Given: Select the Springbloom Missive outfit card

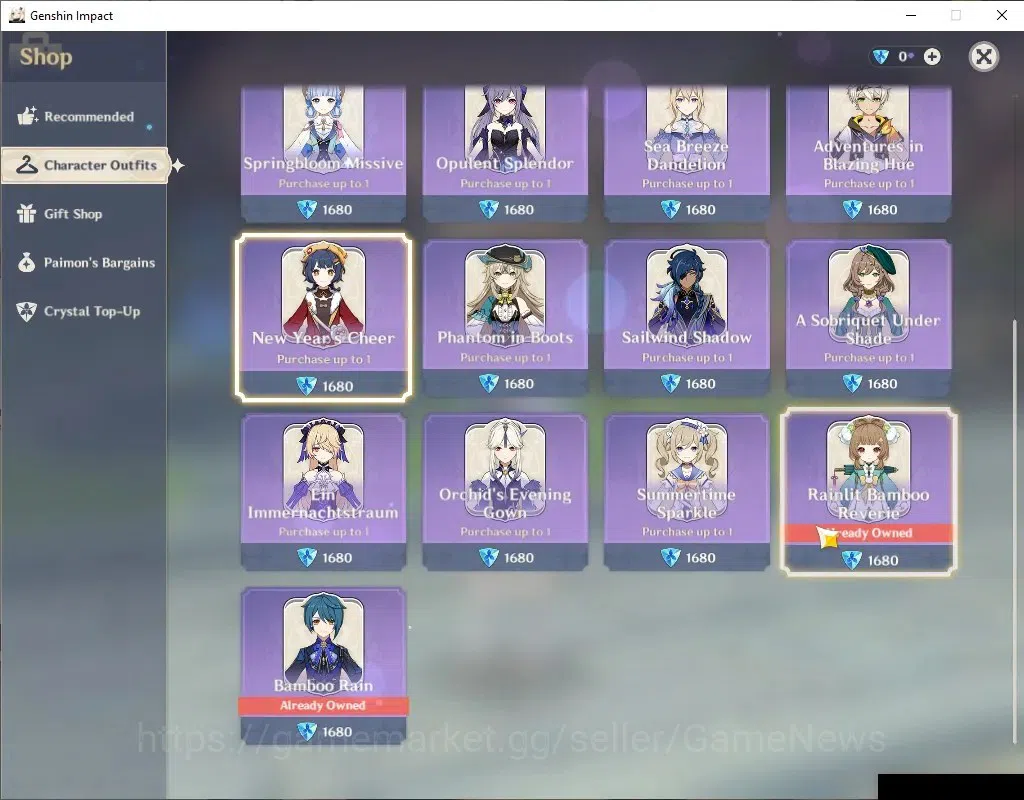Looking at the screenshot, I should click(323, 154).
